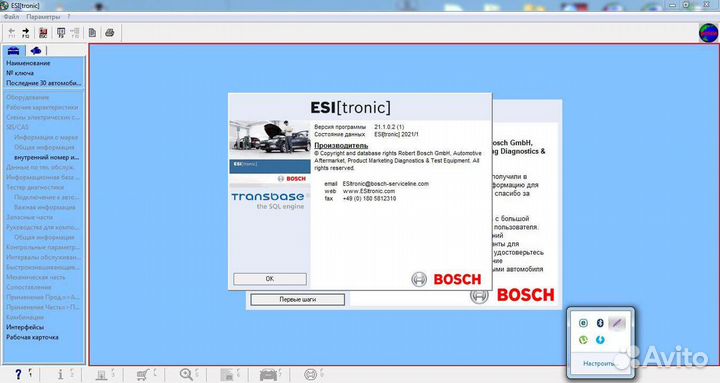Screen dimensions: 720x383
Task: Select внутренний номер и... entry
Action: point(46,157)
